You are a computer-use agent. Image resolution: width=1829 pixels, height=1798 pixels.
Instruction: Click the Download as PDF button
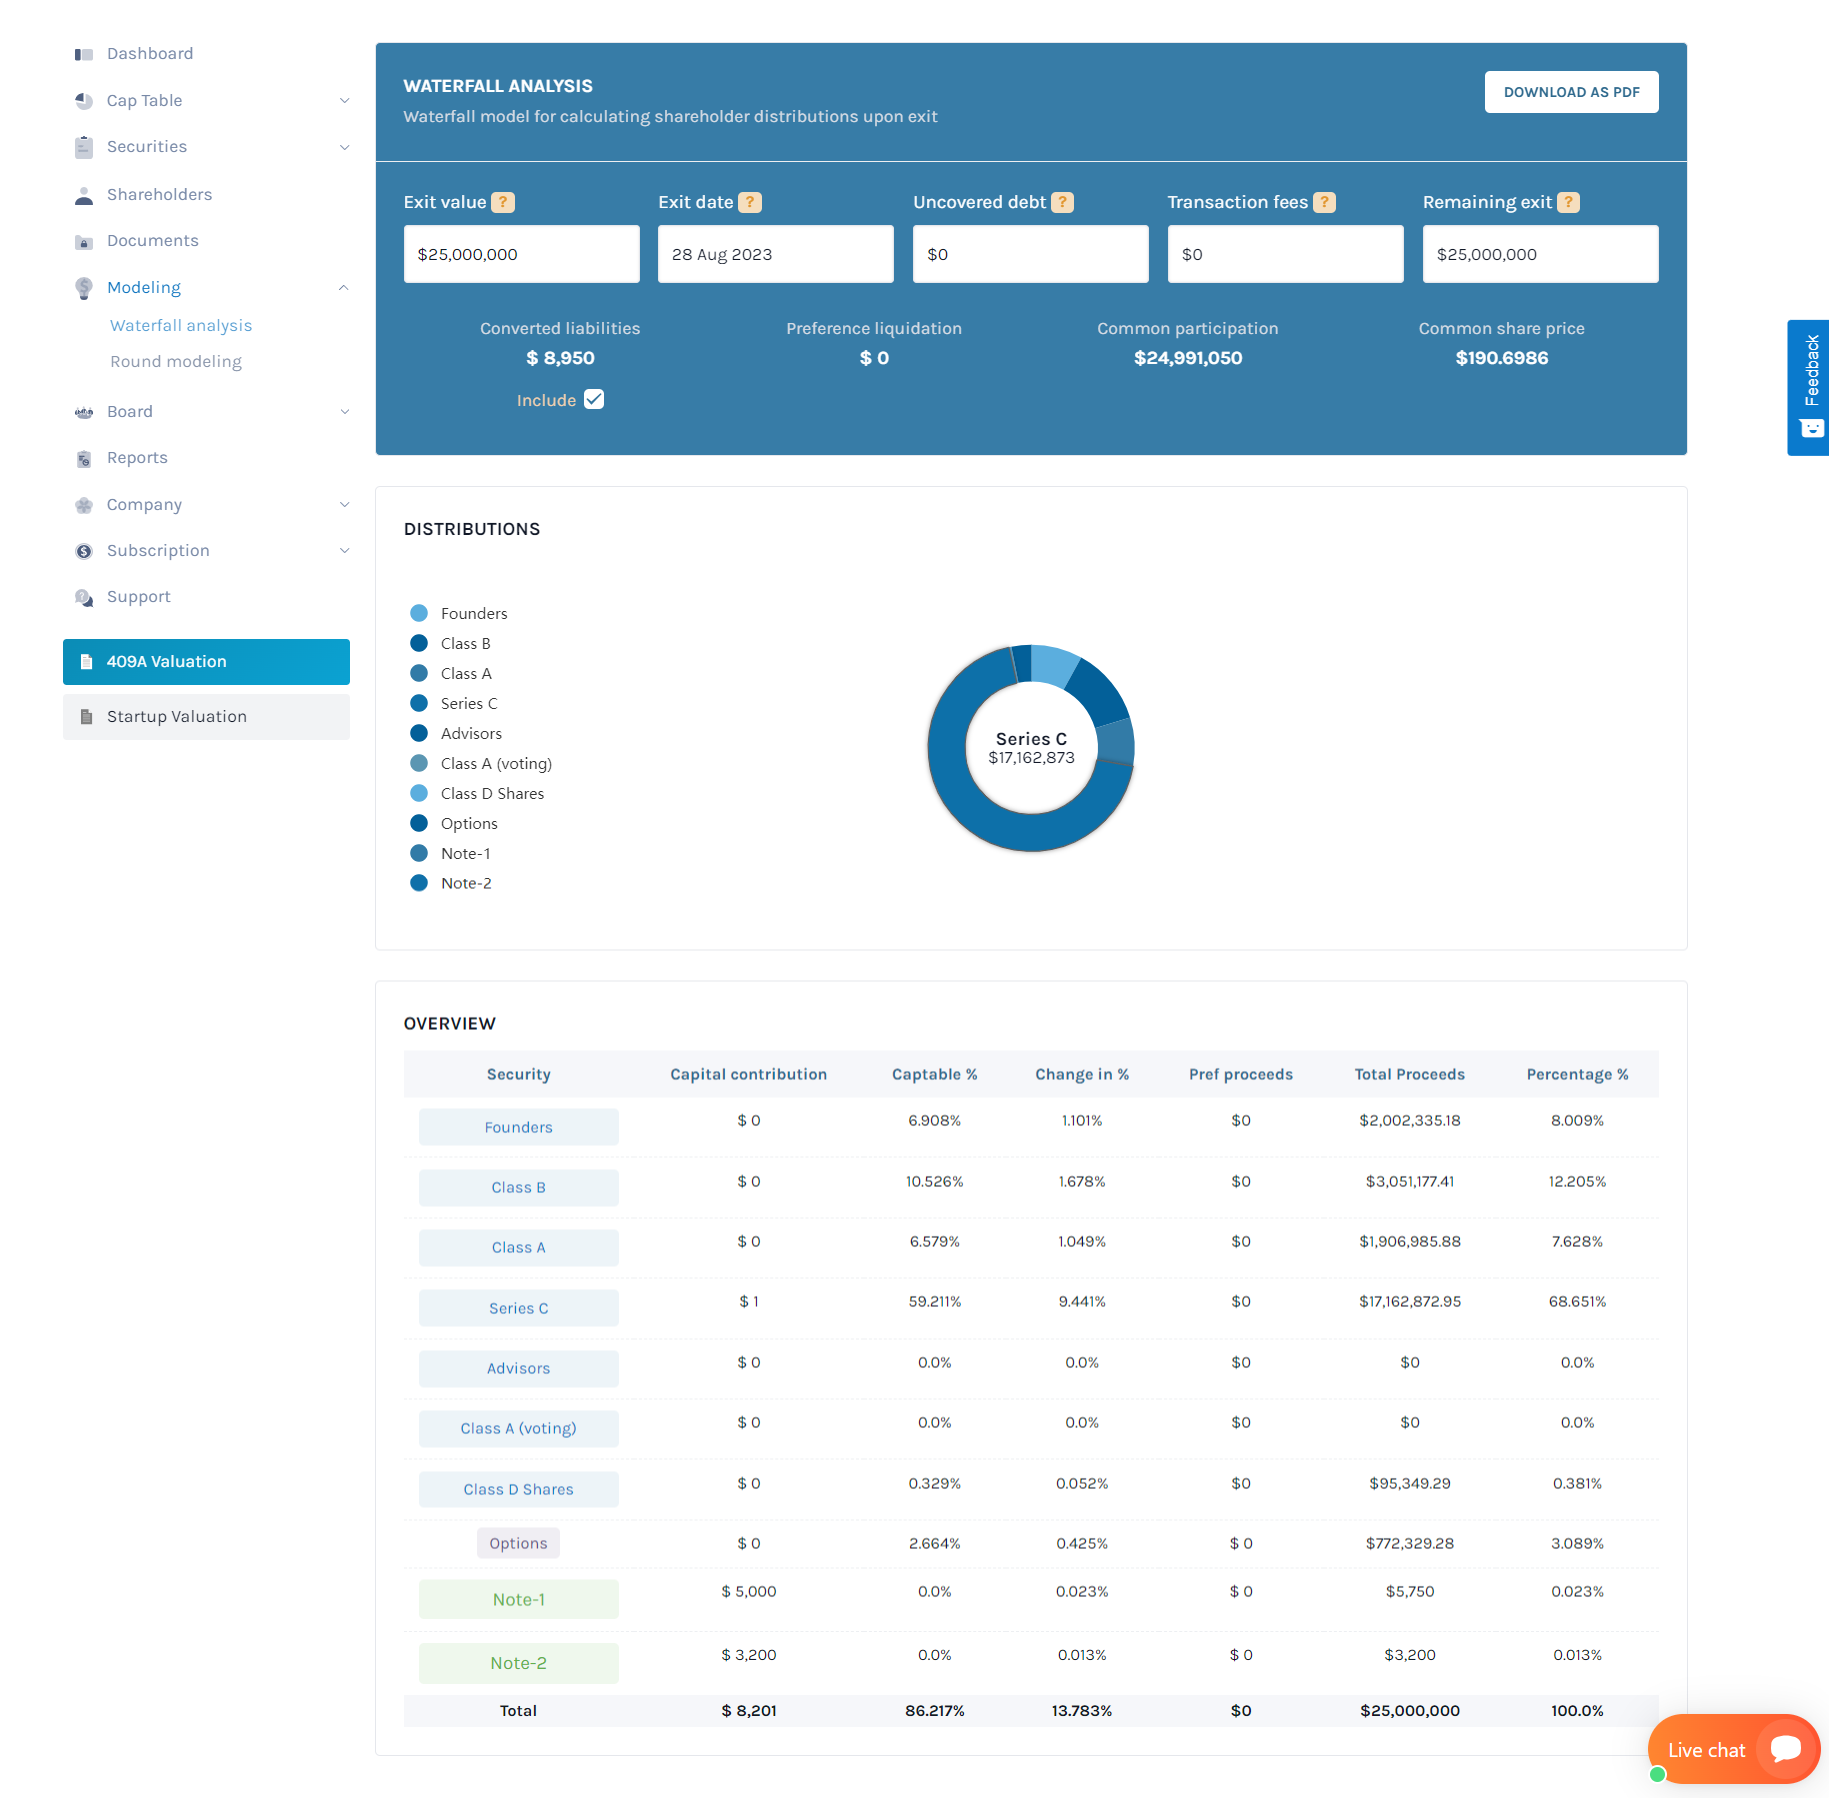coord(1571,91)
